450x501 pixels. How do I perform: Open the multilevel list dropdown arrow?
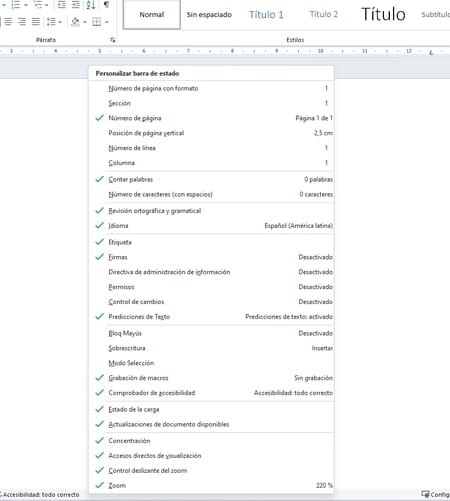pyautogui.click(x=46, y=5)
